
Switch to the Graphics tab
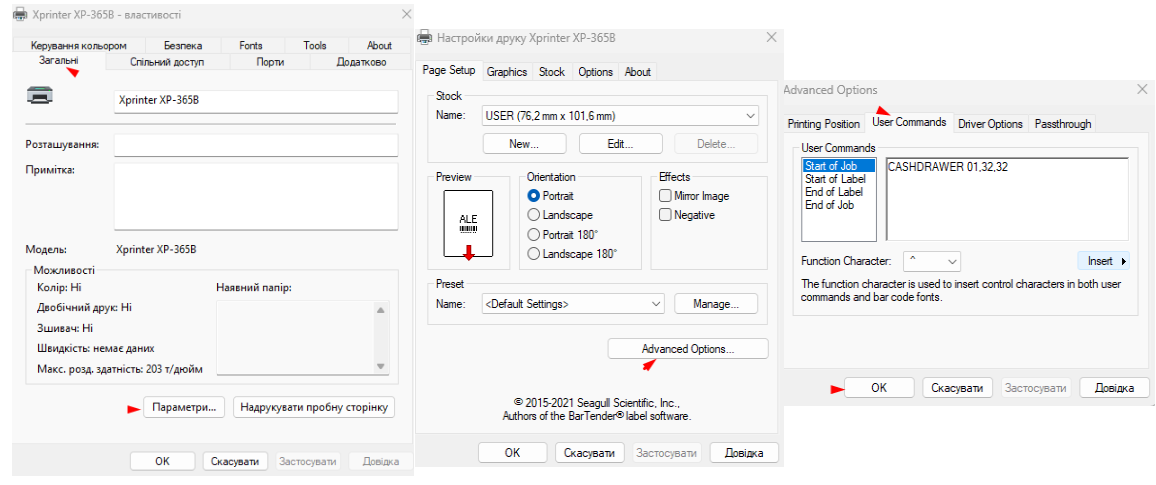pos(507,72)
